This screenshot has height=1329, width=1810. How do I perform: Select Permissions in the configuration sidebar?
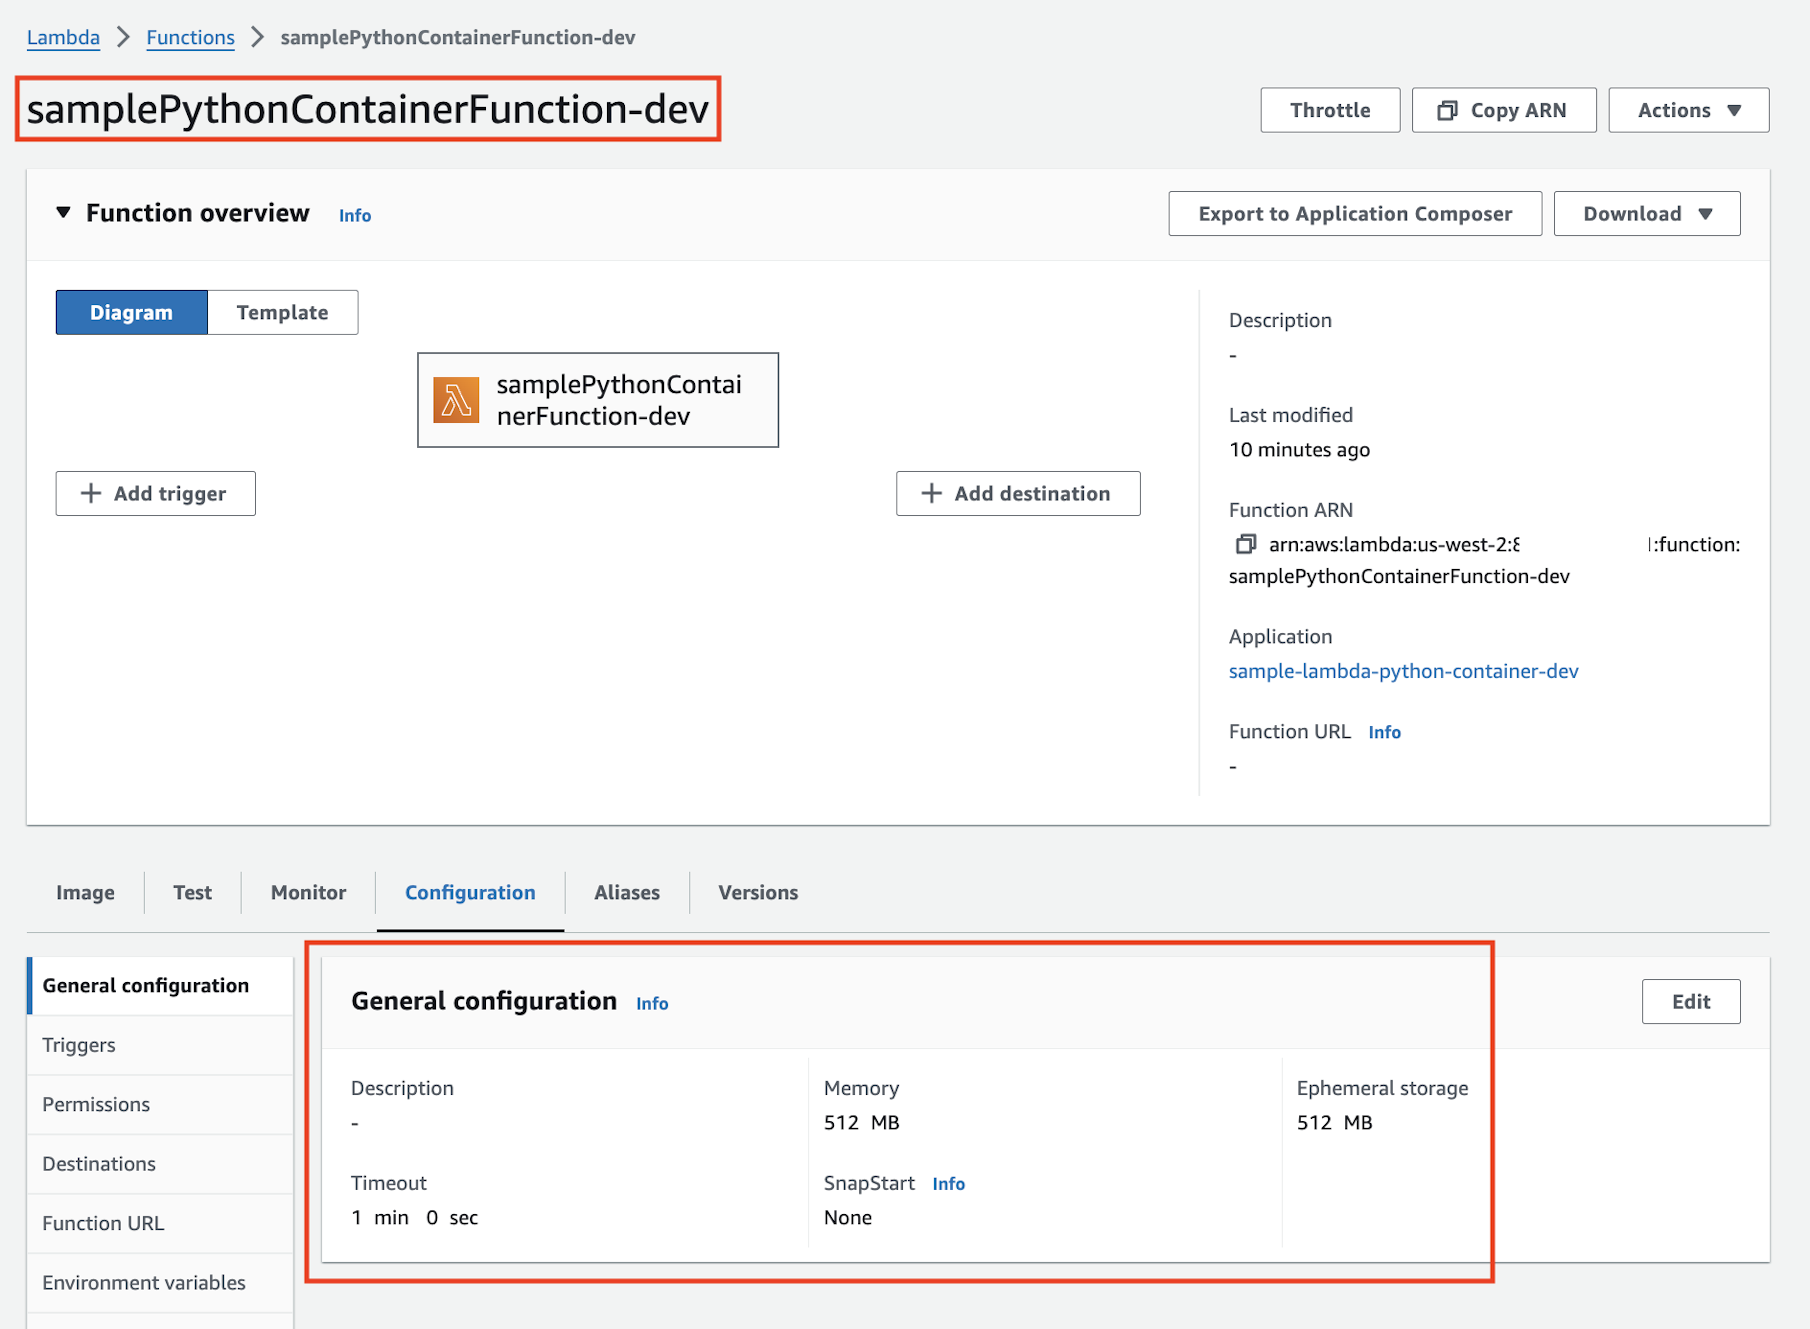pyautogui.click(x=95, y=1104)
